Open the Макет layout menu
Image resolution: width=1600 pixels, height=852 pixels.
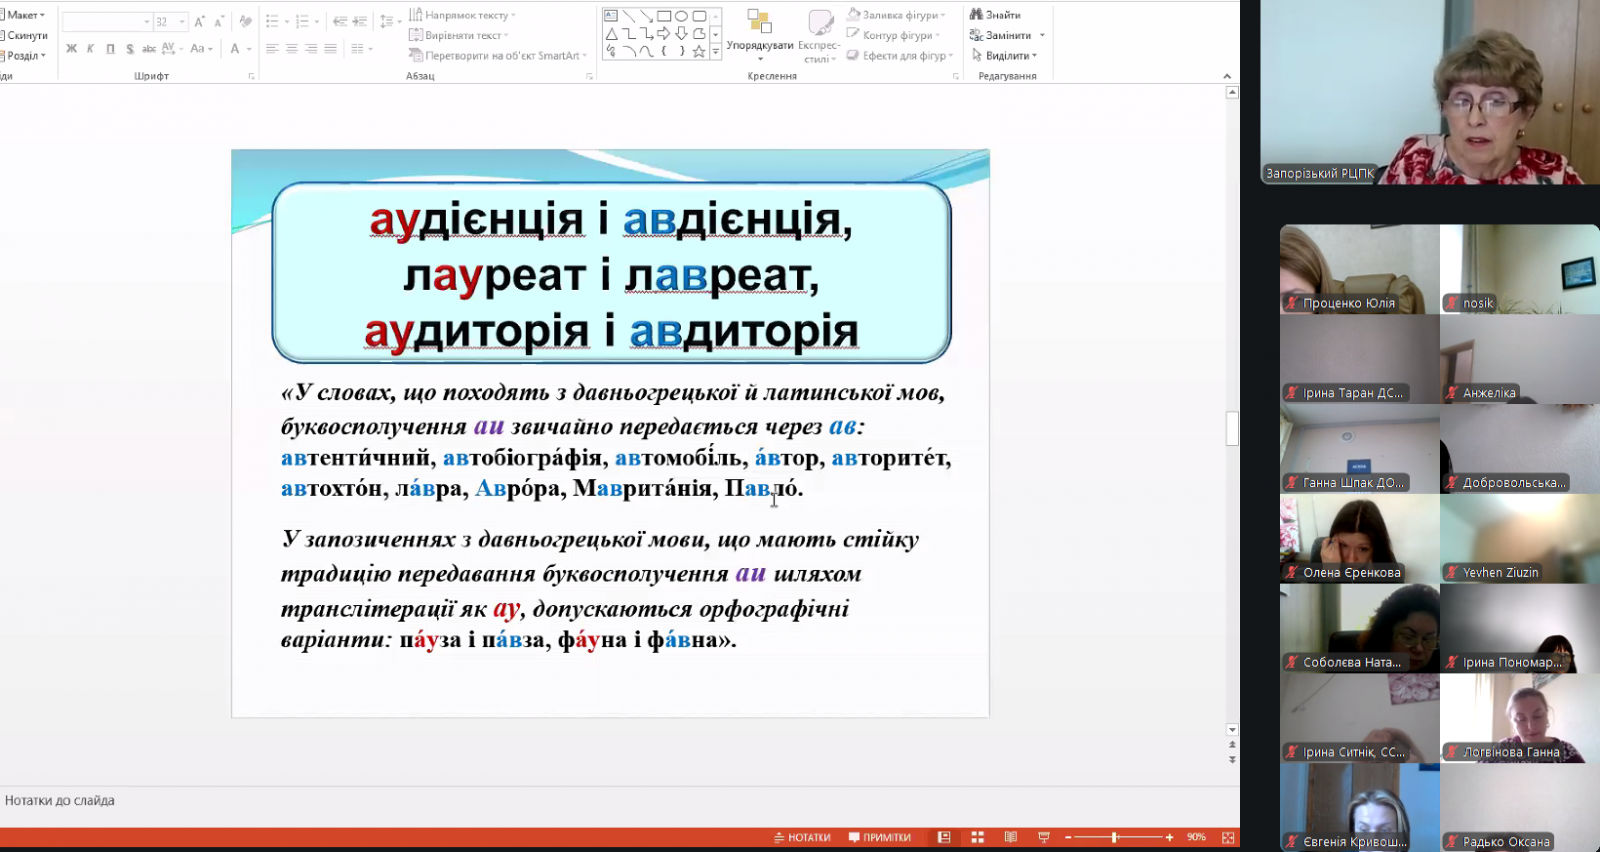24,15
